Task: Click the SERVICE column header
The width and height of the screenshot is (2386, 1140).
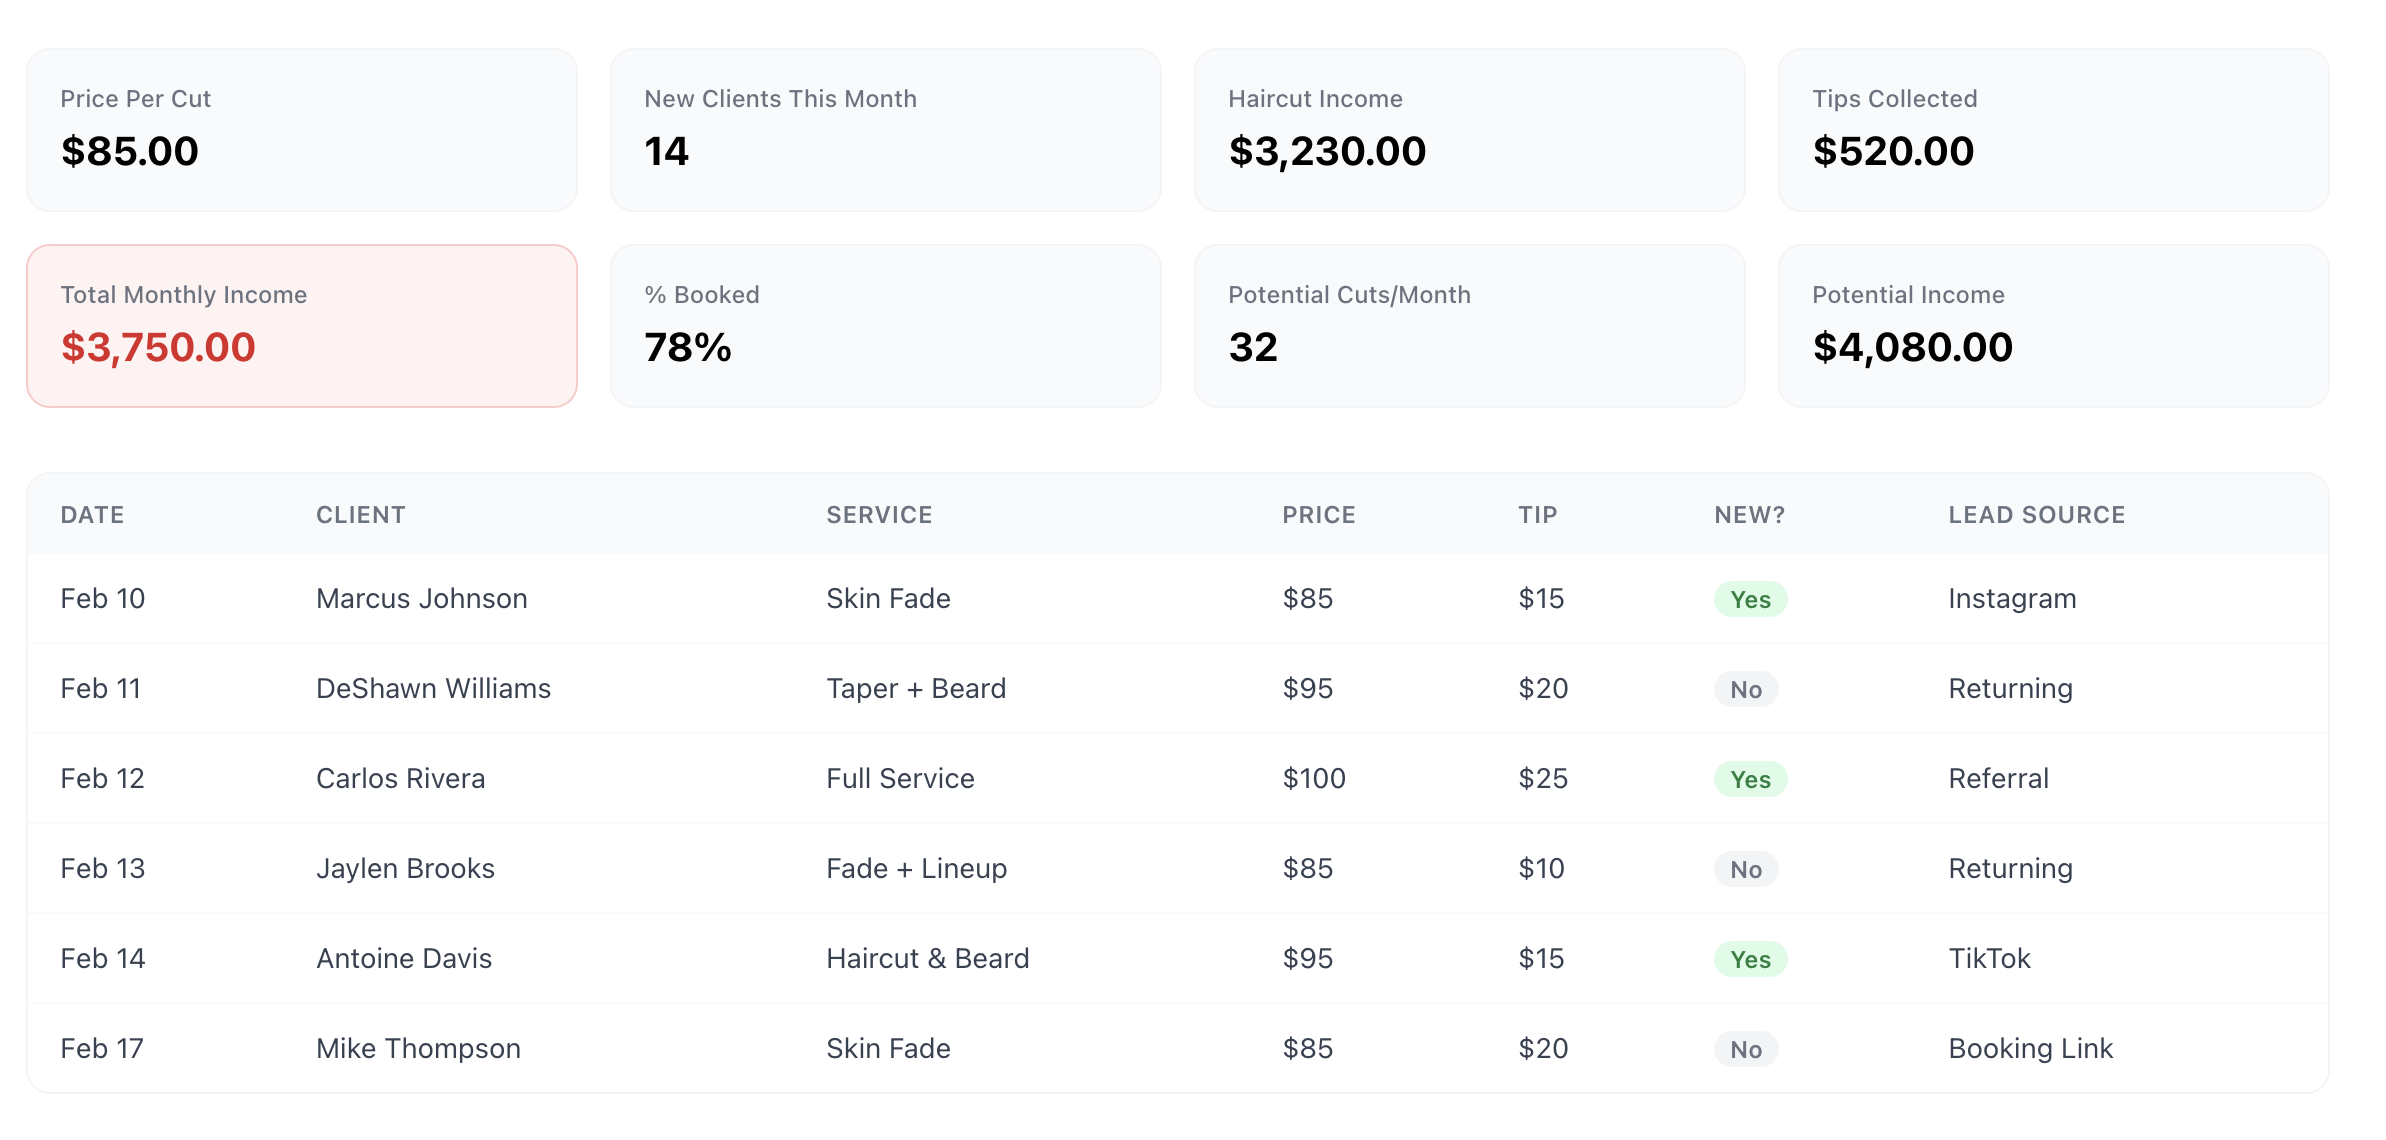Action: click(878, 515)
